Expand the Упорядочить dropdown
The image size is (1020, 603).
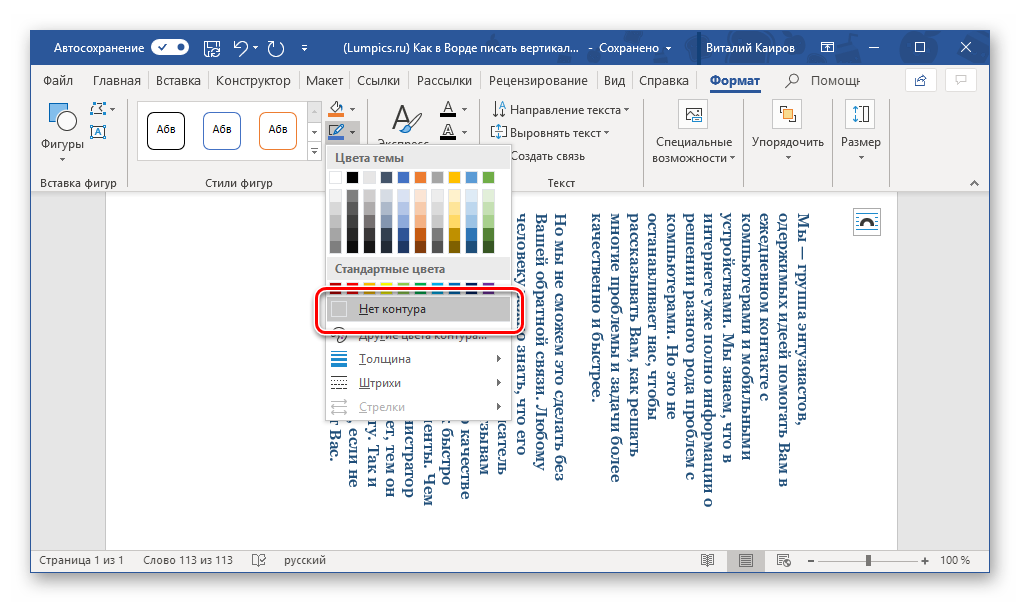point(788,142)
